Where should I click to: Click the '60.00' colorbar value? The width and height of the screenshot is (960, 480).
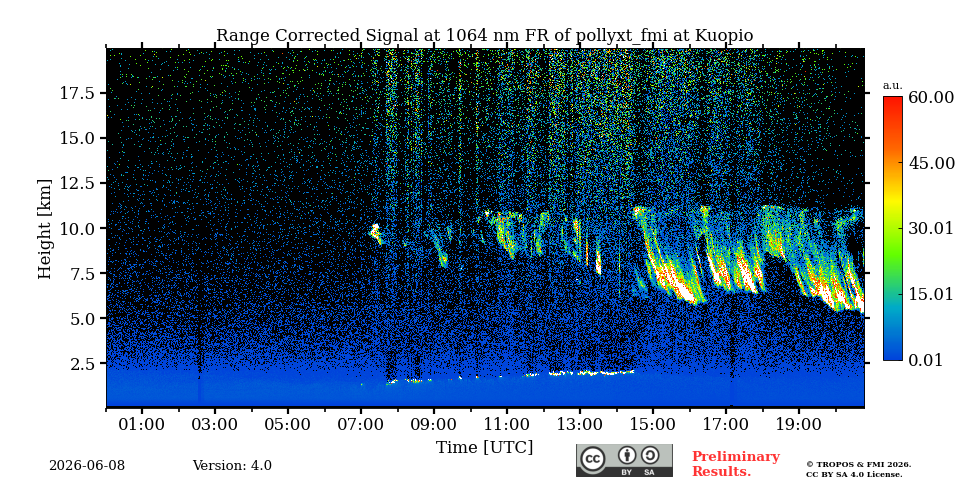931,97
